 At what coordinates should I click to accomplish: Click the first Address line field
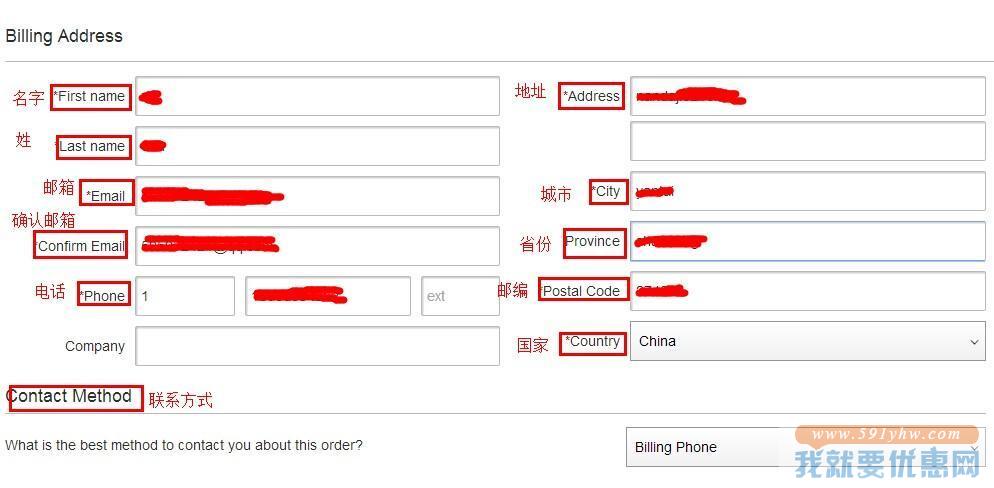click(808, 96)
